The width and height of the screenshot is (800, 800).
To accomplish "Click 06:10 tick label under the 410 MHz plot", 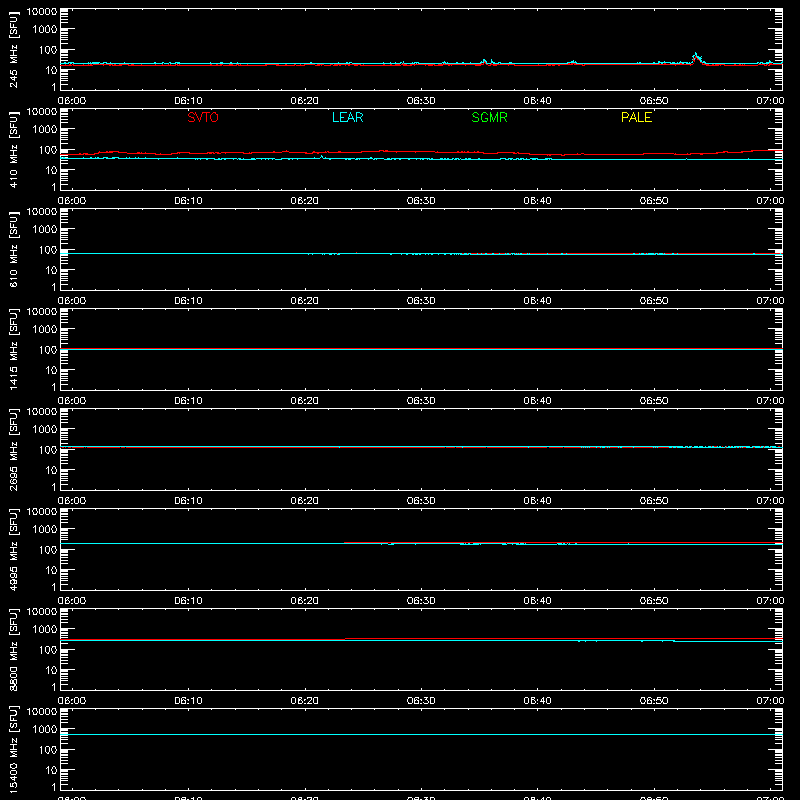I will pyautogui.click(x=188, y=201).
